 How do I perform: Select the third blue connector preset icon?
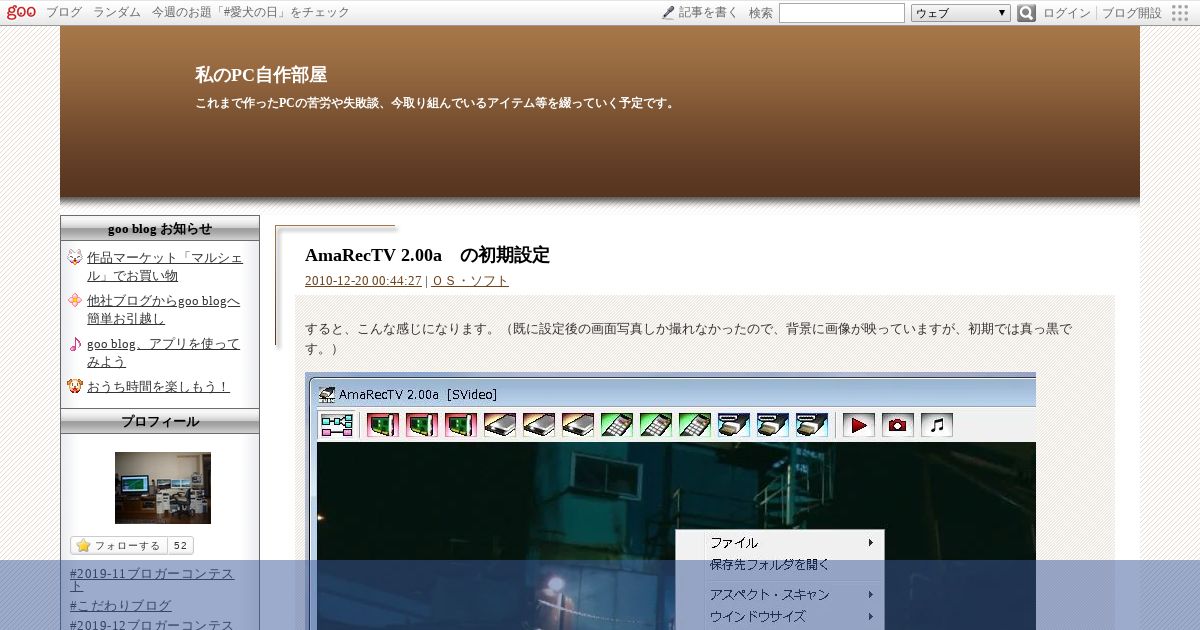(x=812, y=425)
